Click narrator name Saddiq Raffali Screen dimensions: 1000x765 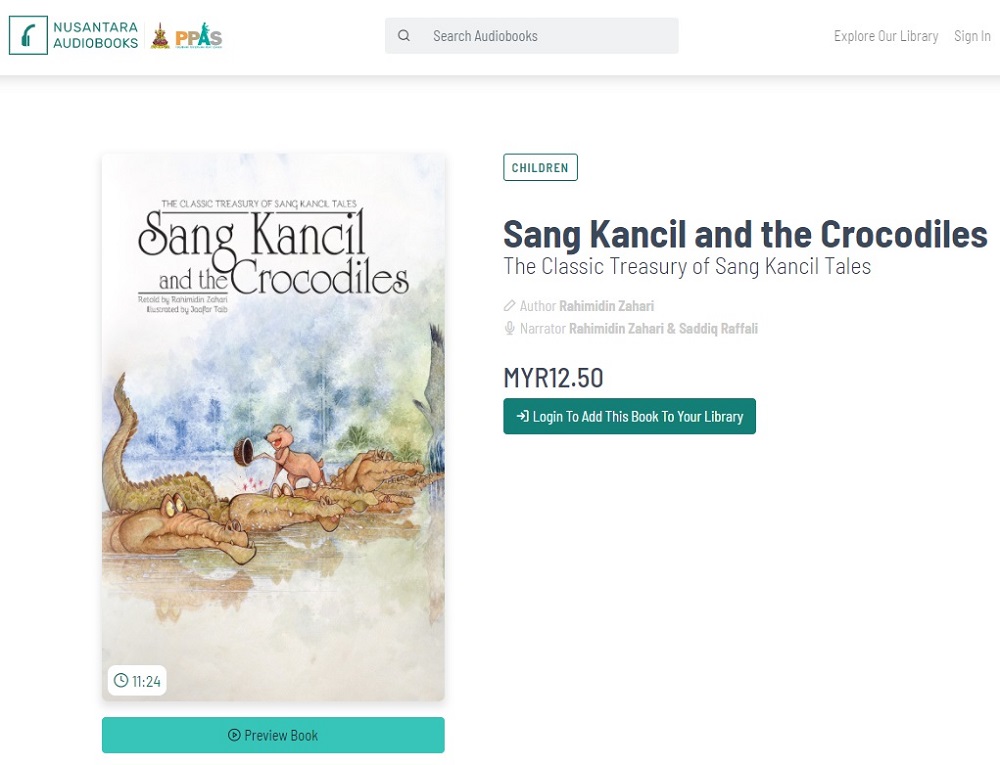click(x=719, y=328)
